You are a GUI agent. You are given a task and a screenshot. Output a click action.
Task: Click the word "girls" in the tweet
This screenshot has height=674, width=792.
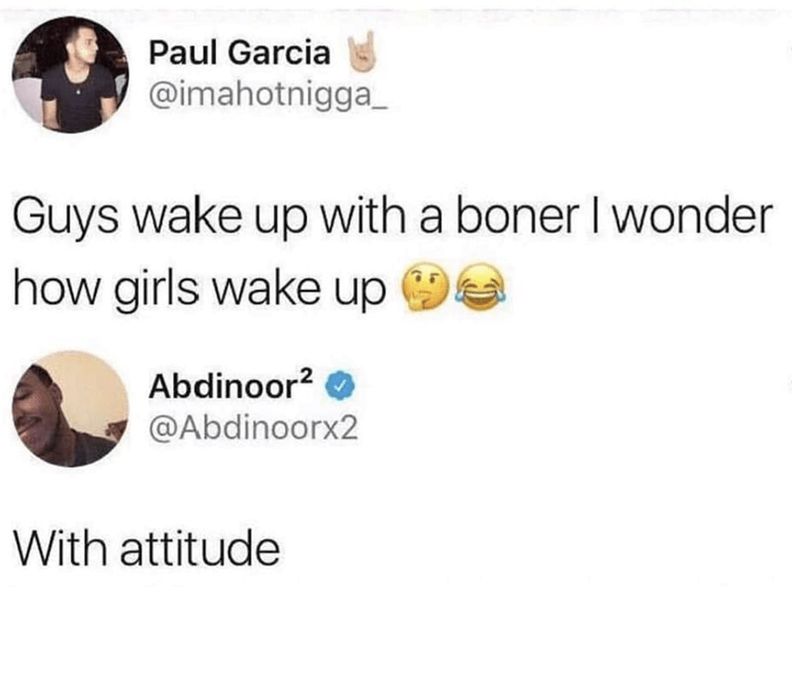(156, 291)
